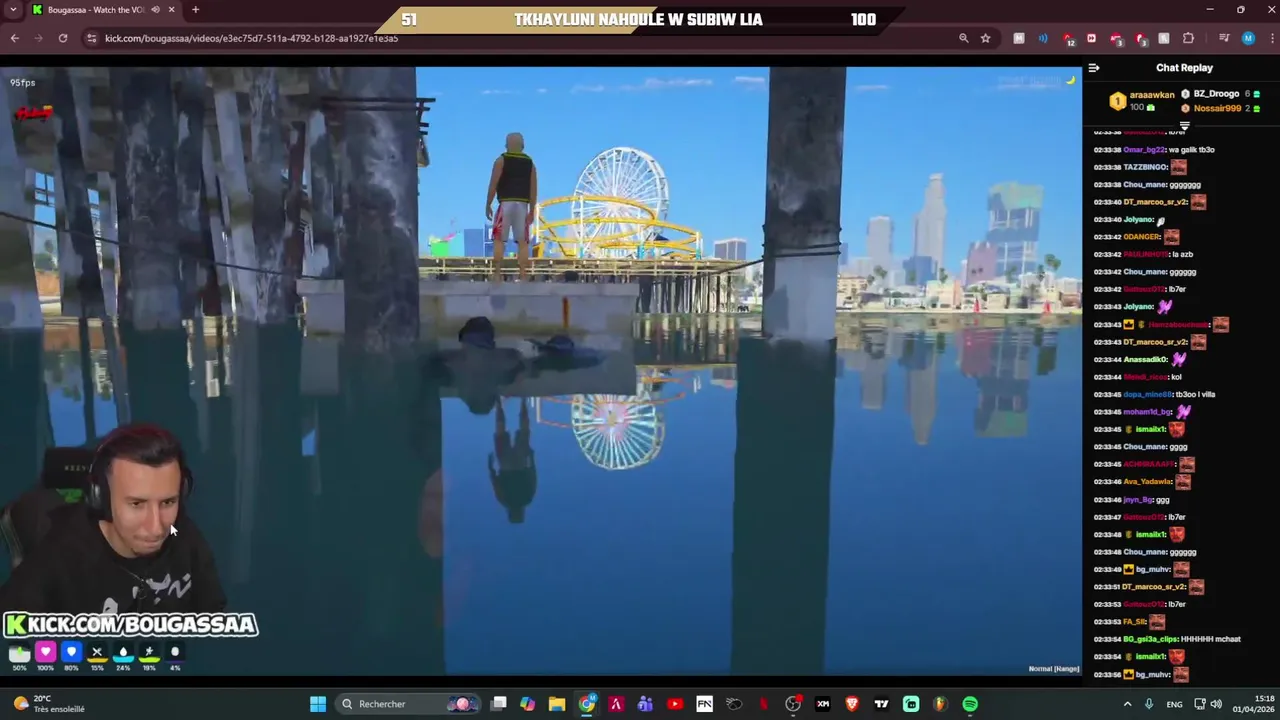
Task: Open Task View on taskbar
Action: [x=499, y=704]
